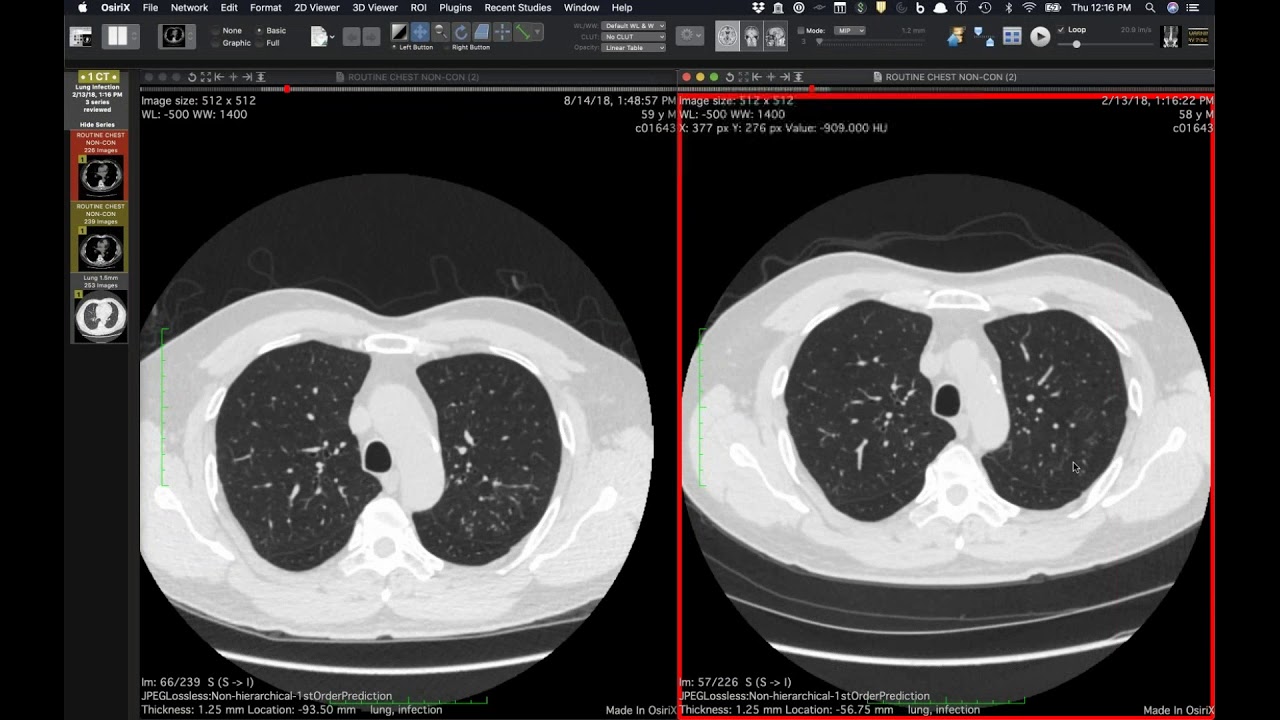Open the gear actions menu in toolbar
This screenshot has width=1280, height=720.
(x=689, y=36)
